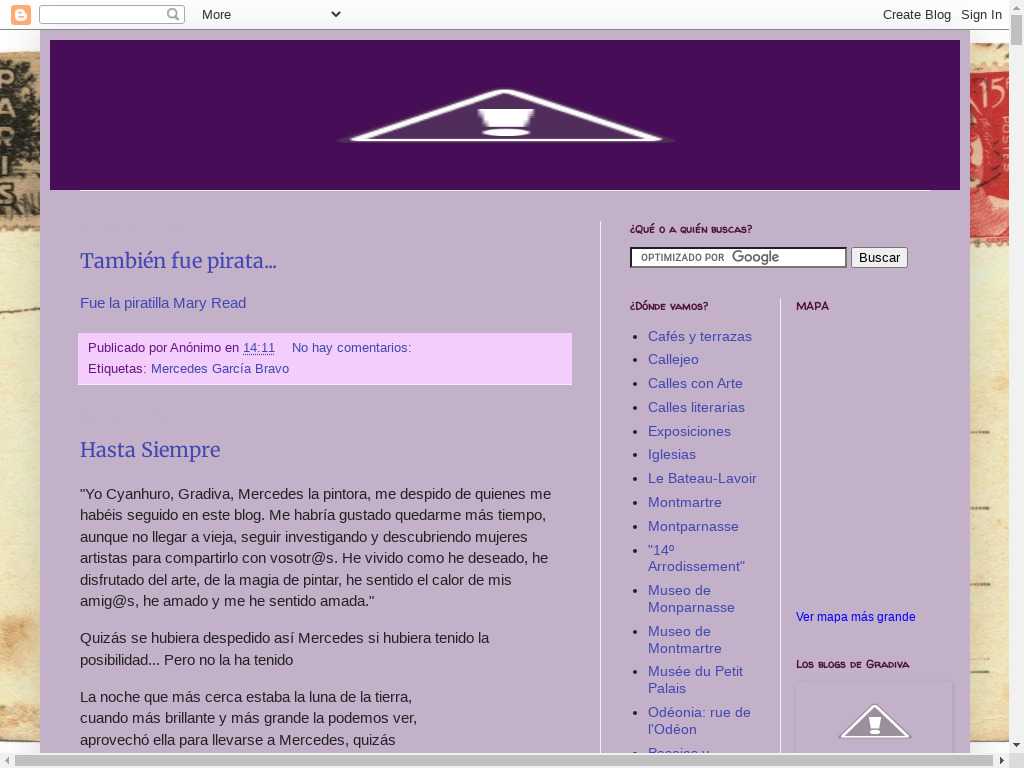Click the vertical scrollbar down arrow

pyautogui.click(x=1017, y=744)
